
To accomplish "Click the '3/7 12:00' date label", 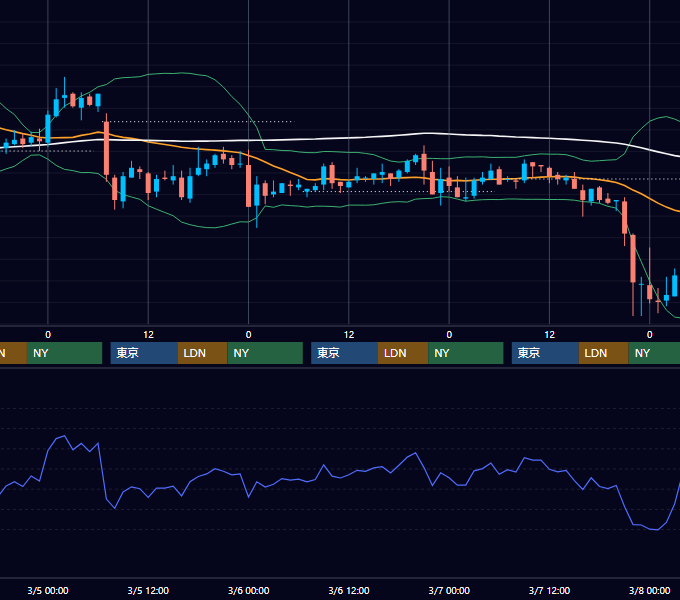I will (x=549, y=590).
